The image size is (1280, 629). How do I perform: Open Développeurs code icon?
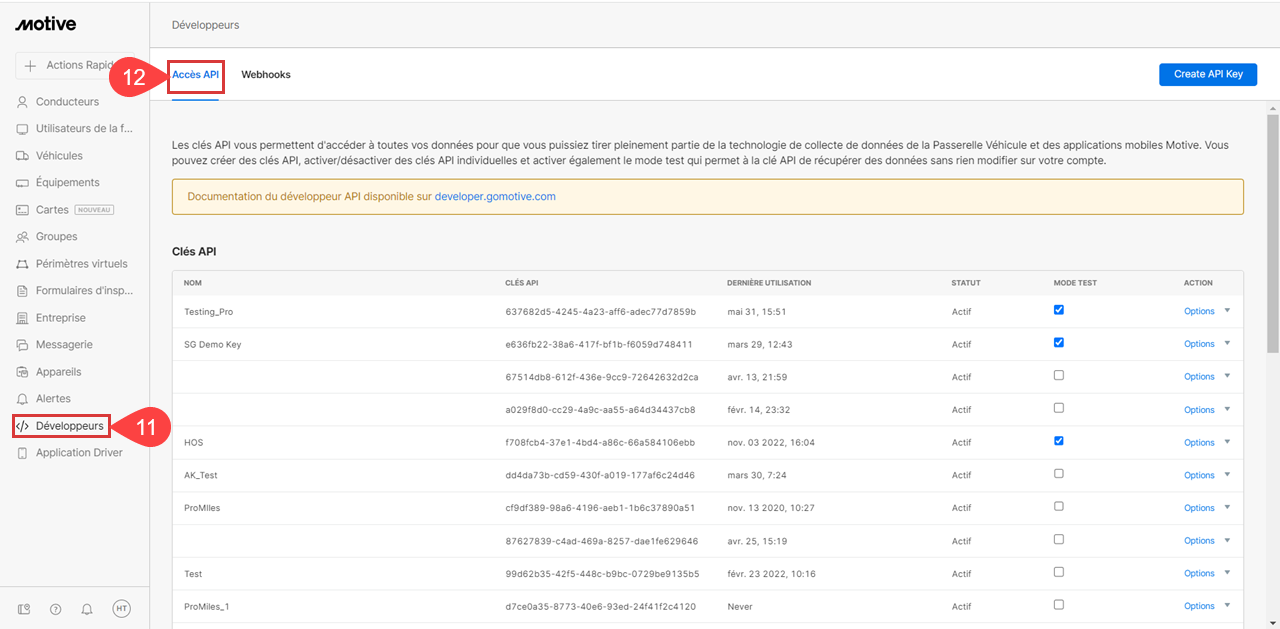coord(23,426)
